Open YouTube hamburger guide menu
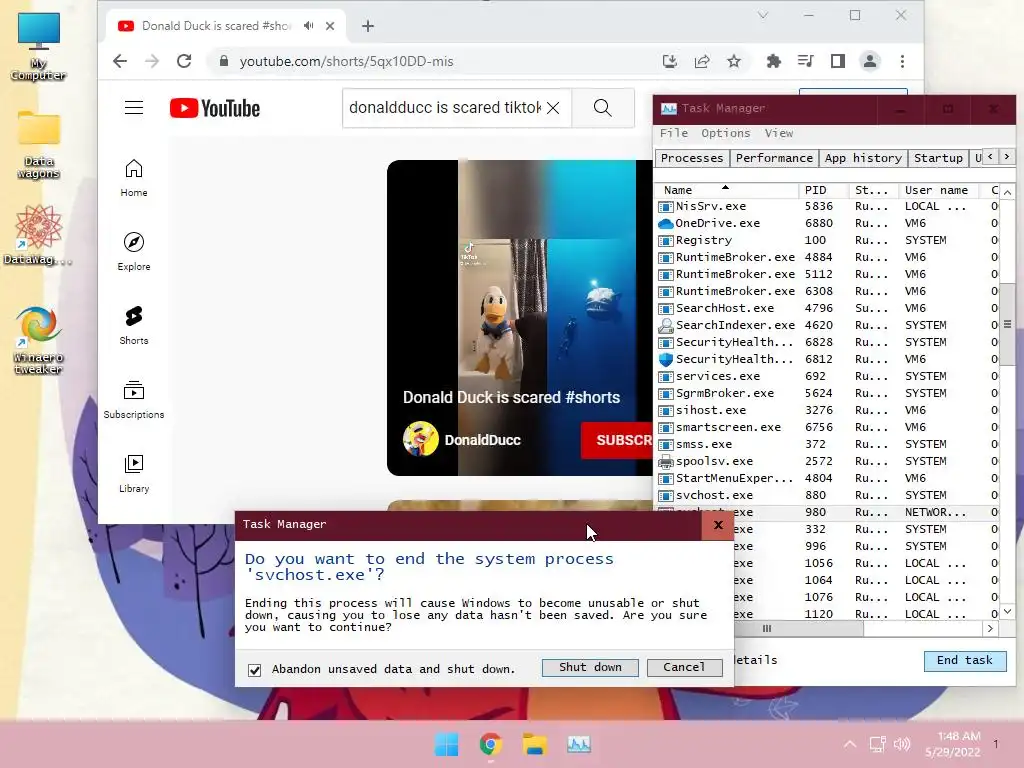The width and height of the screenshot is (1024, 768). click(134, 108)
